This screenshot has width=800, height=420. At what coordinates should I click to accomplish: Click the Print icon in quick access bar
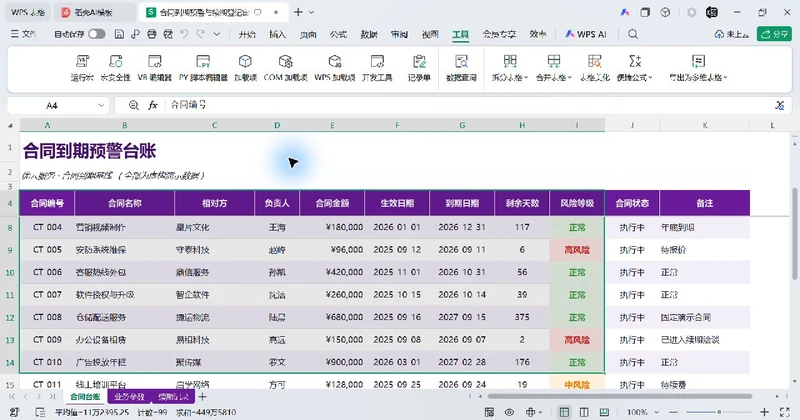coord(152,34)
